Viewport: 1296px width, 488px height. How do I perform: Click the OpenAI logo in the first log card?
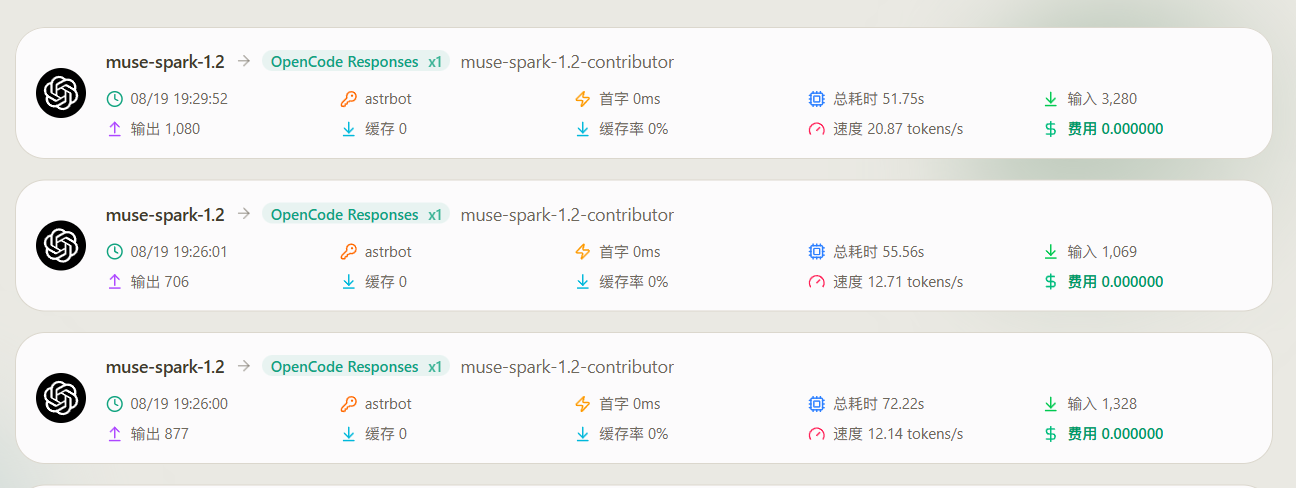point(61,93)
